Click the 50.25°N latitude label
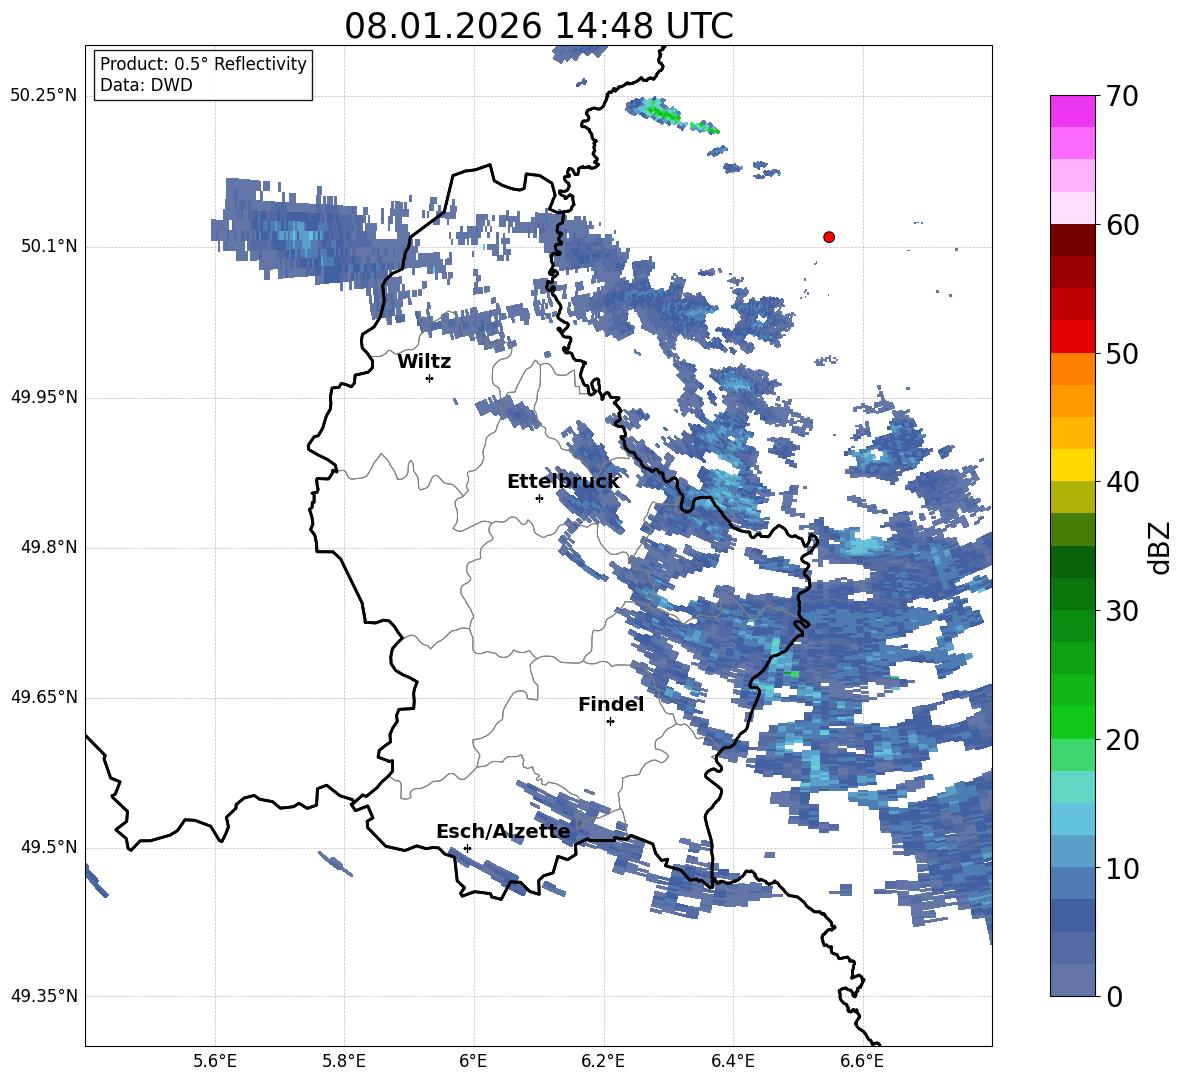Screen dimensions: 1184x1081 [x=44, y=96]
